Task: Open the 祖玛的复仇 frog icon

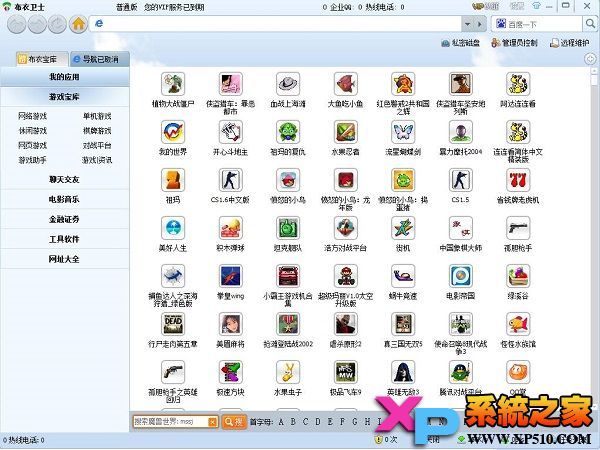Action: (288, 132)
